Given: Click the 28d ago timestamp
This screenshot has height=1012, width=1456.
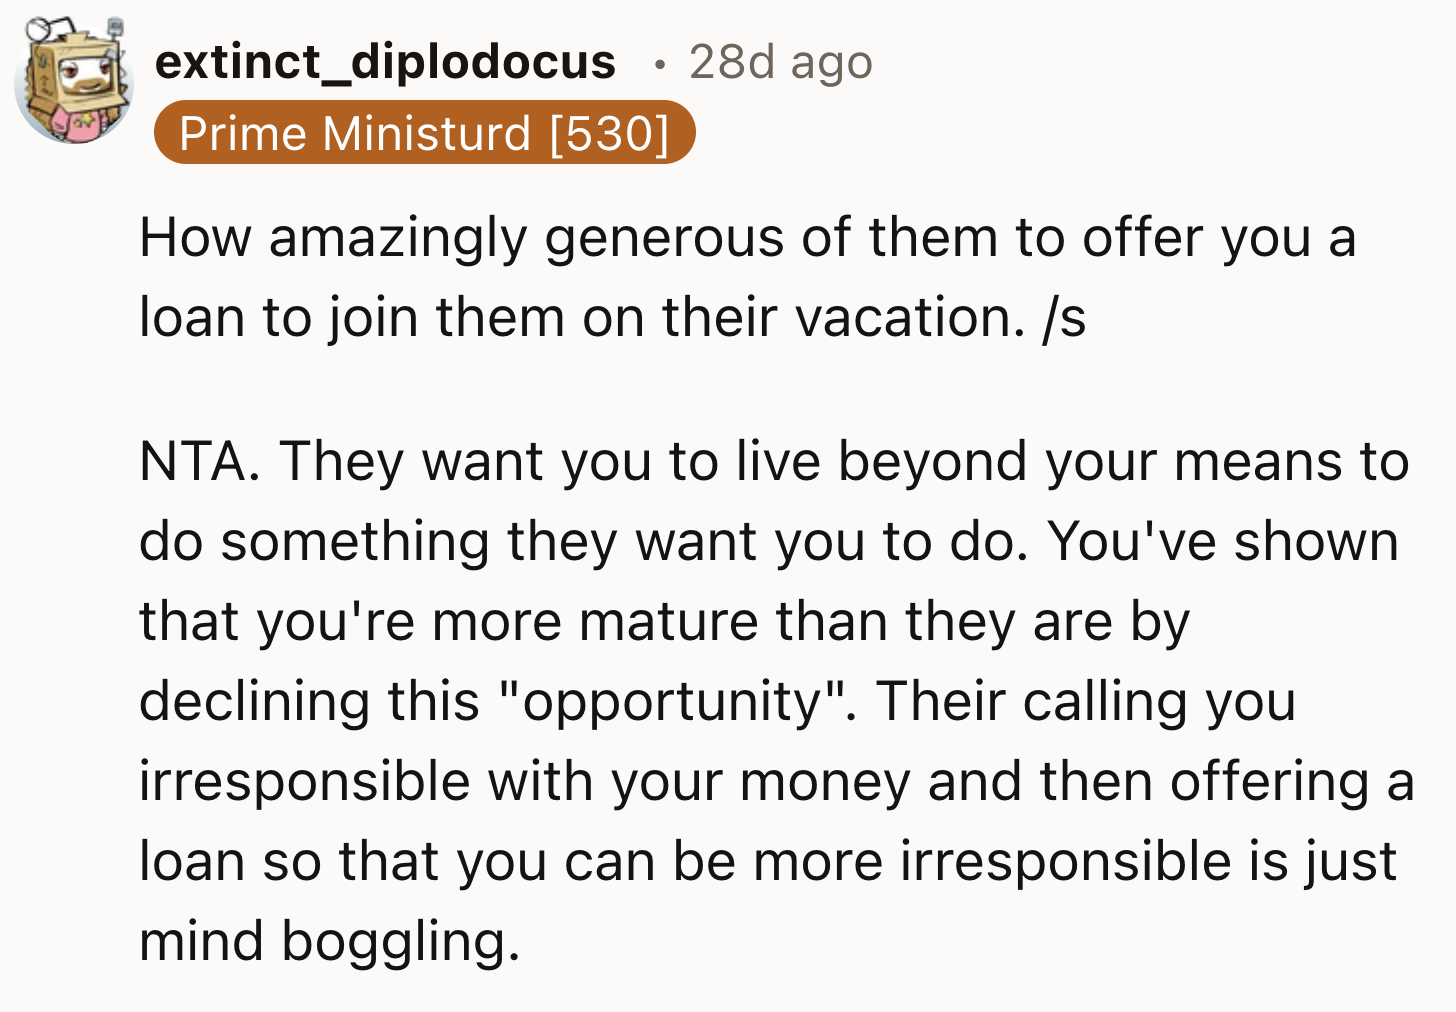Looking at the screenshot, I should tap(780, 62).
